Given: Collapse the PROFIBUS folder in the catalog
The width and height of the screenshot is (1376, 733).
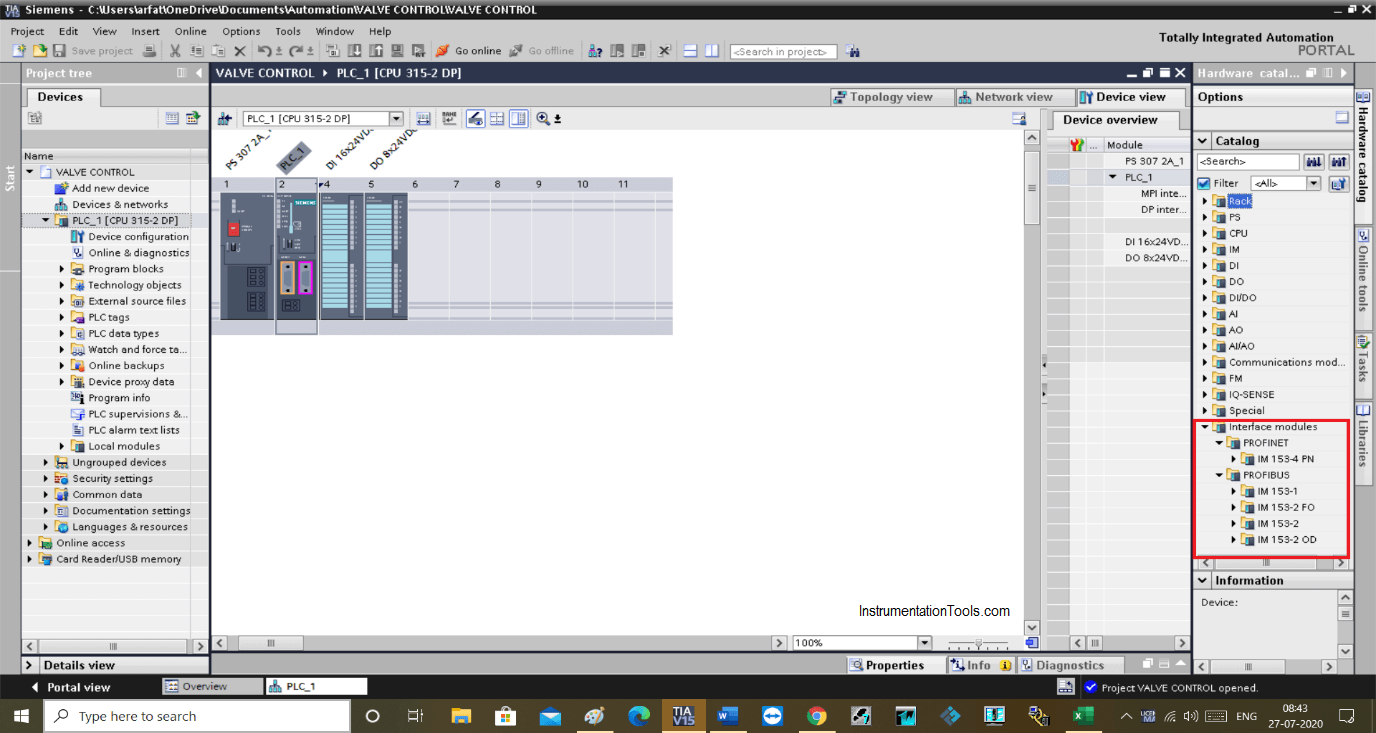Looking at the screenshot, I should [1220, 475].
